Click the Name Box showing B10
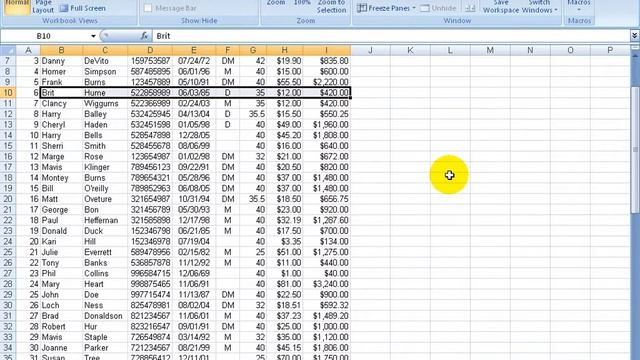 [x=45, y=36]
